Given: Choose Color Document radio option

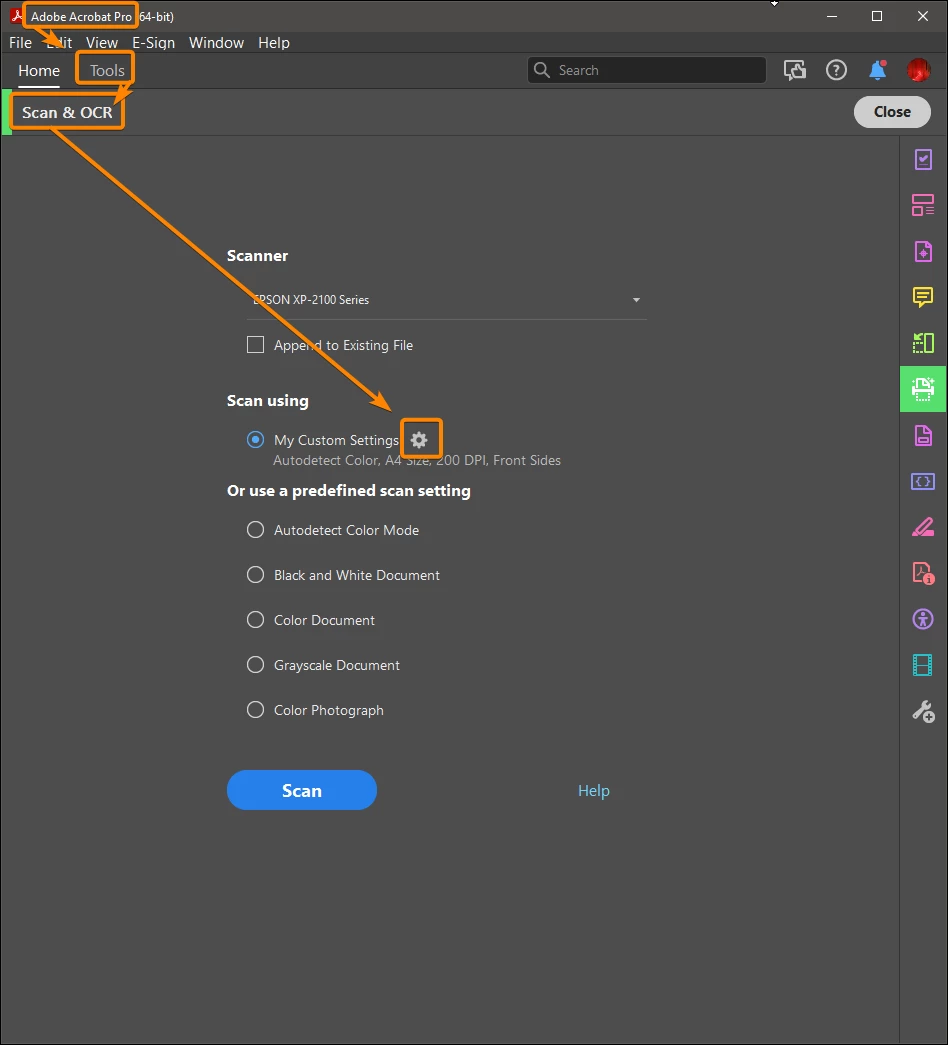Looking at the screenshot, I should pyautogui.click(x=255, y=620).
